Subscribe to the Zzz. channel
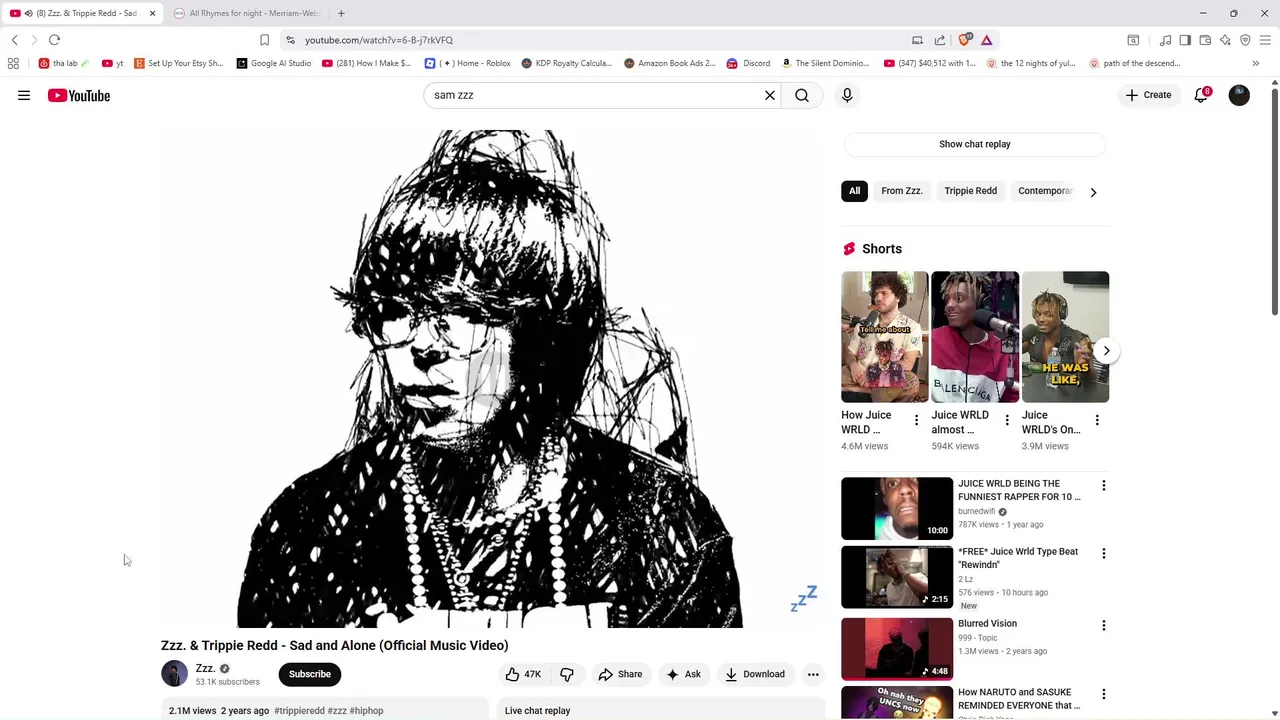 (x=310, y=674)
